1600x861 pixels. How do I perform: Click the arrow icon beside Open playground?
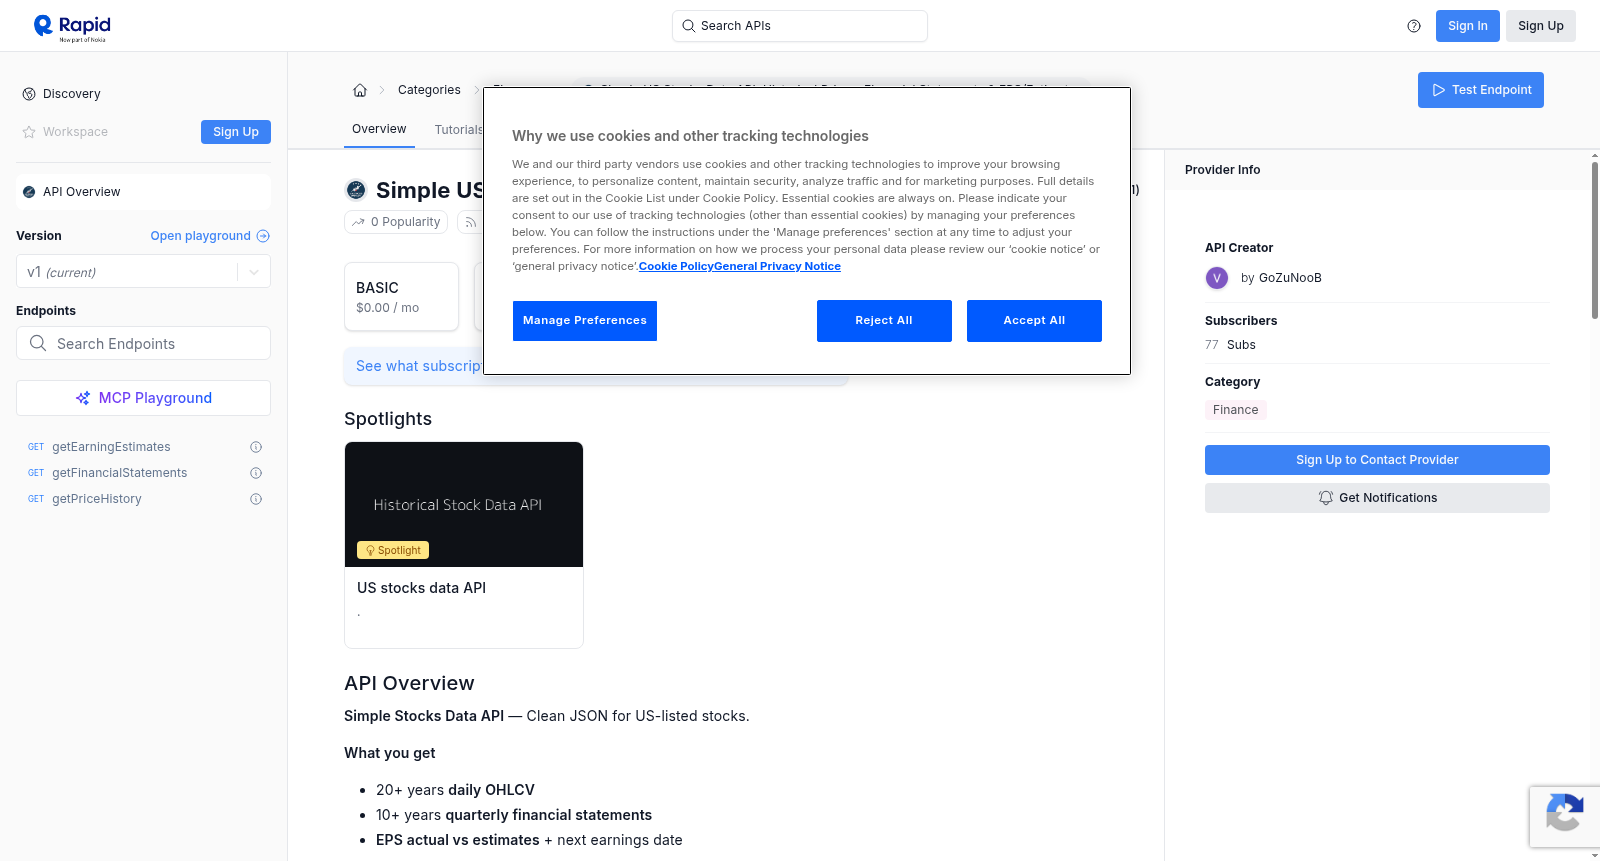pos(263,236)
